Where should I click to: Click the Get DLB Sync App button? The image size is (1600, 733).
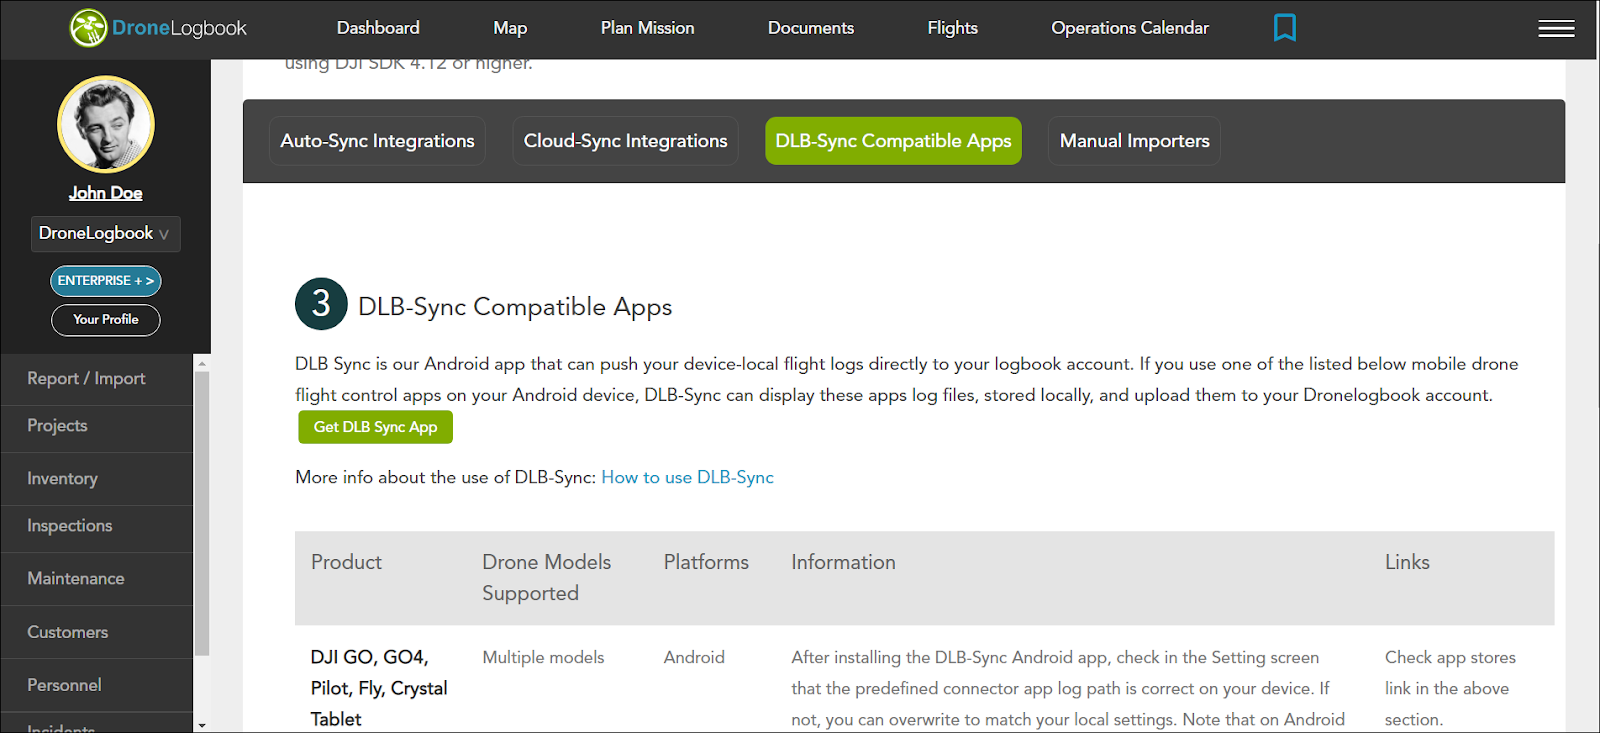[375, 427]
